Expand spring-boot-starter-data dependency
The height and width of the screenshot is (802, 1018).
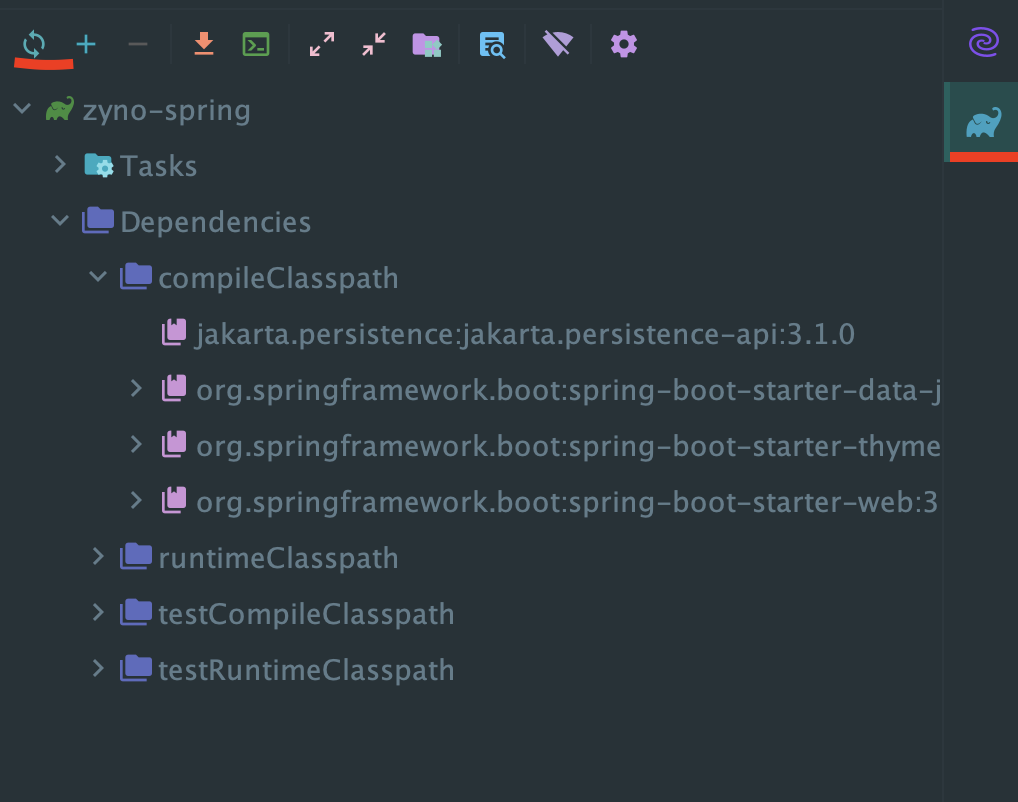tap(136, 389)
